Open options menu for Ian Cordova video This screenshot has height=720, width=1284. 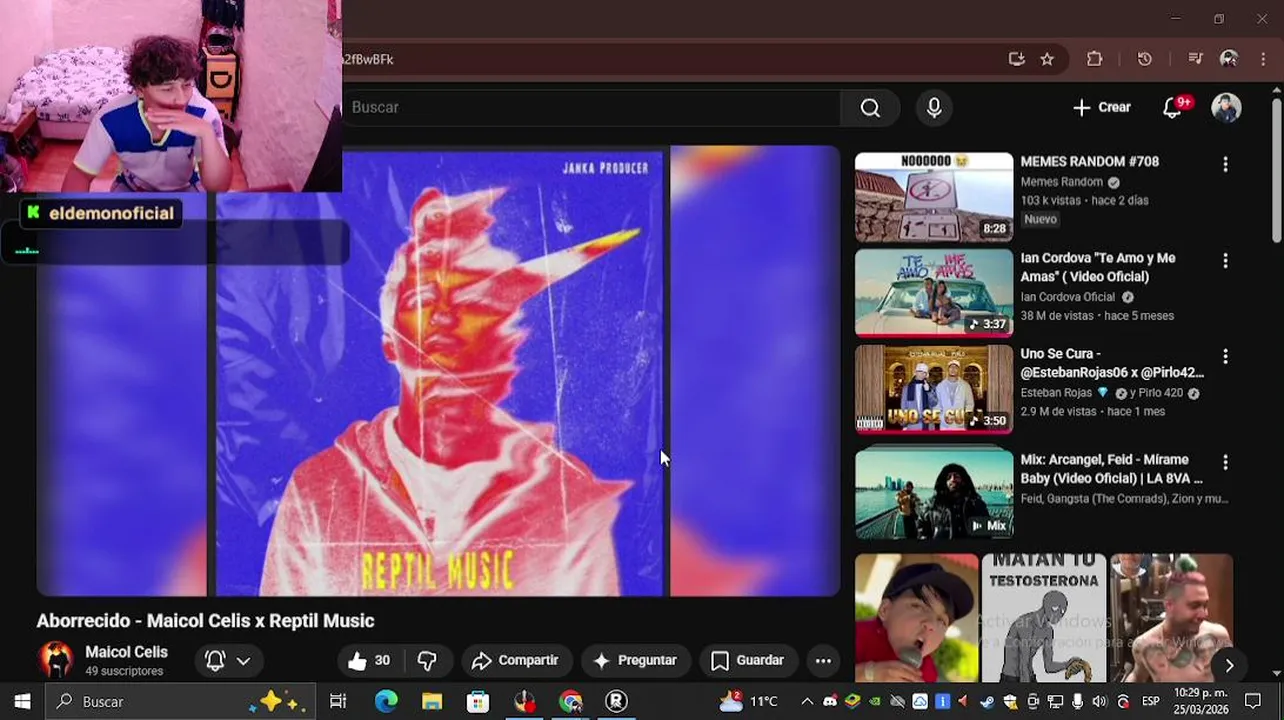[x=1225, y=260]
